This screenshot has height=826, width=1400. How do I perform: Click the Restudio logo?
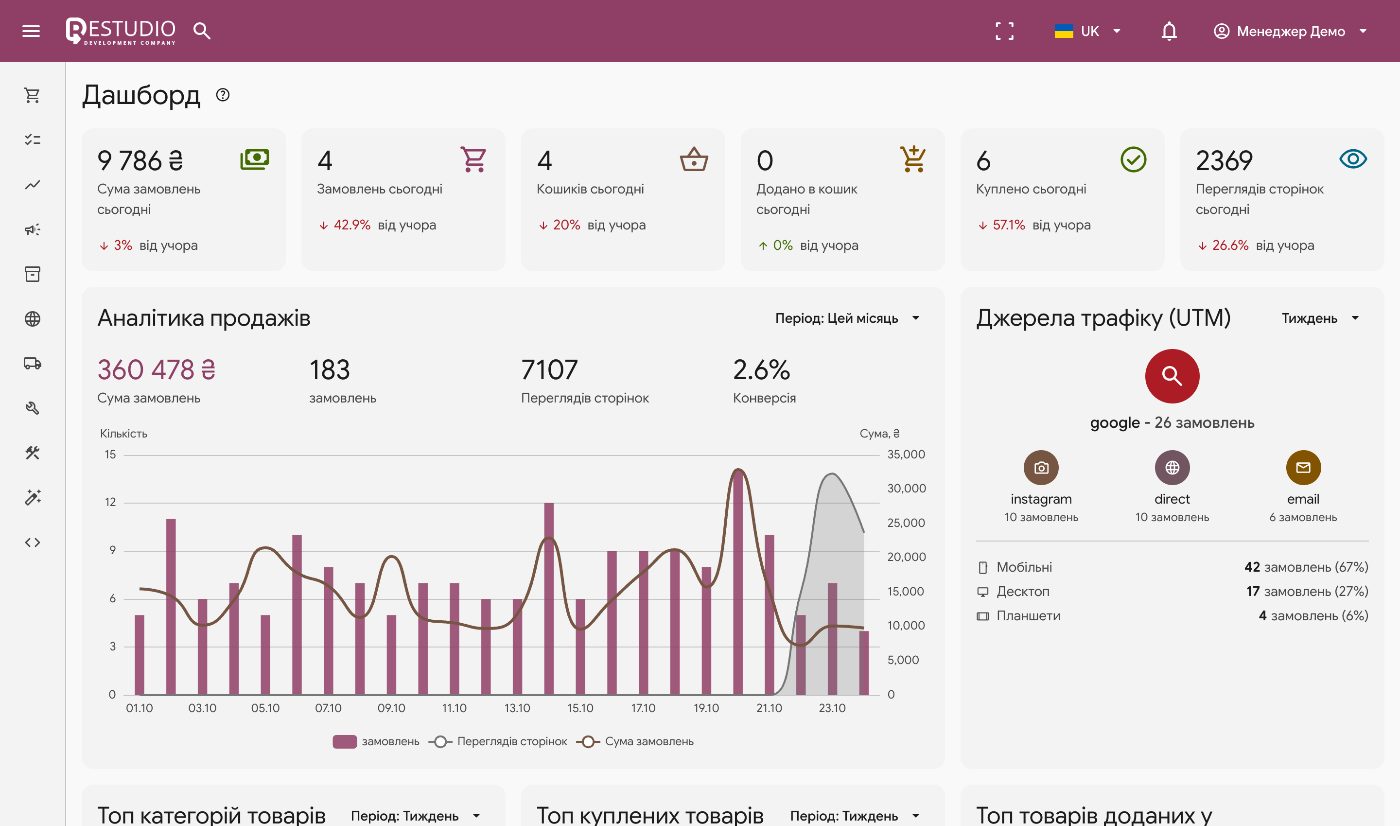120,31
